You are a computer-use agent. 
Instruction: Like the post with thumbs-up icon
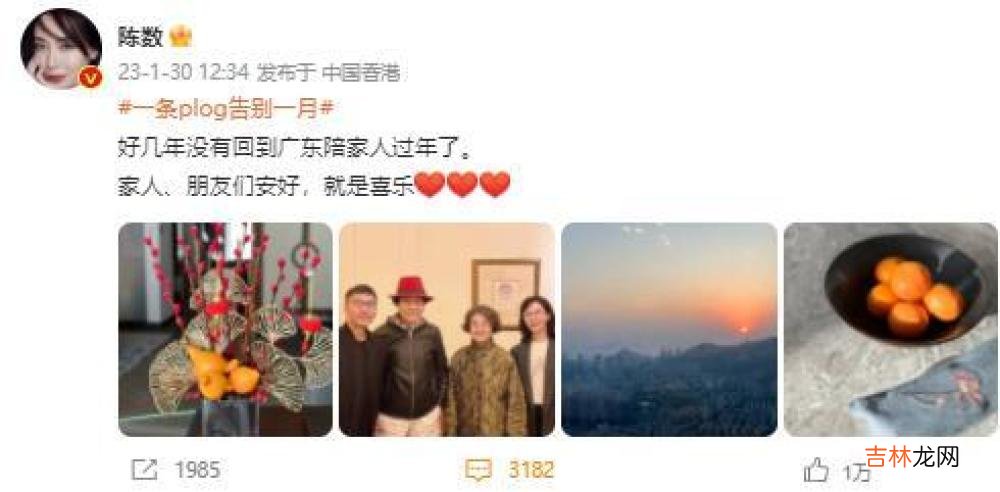(x=816, y=472)
